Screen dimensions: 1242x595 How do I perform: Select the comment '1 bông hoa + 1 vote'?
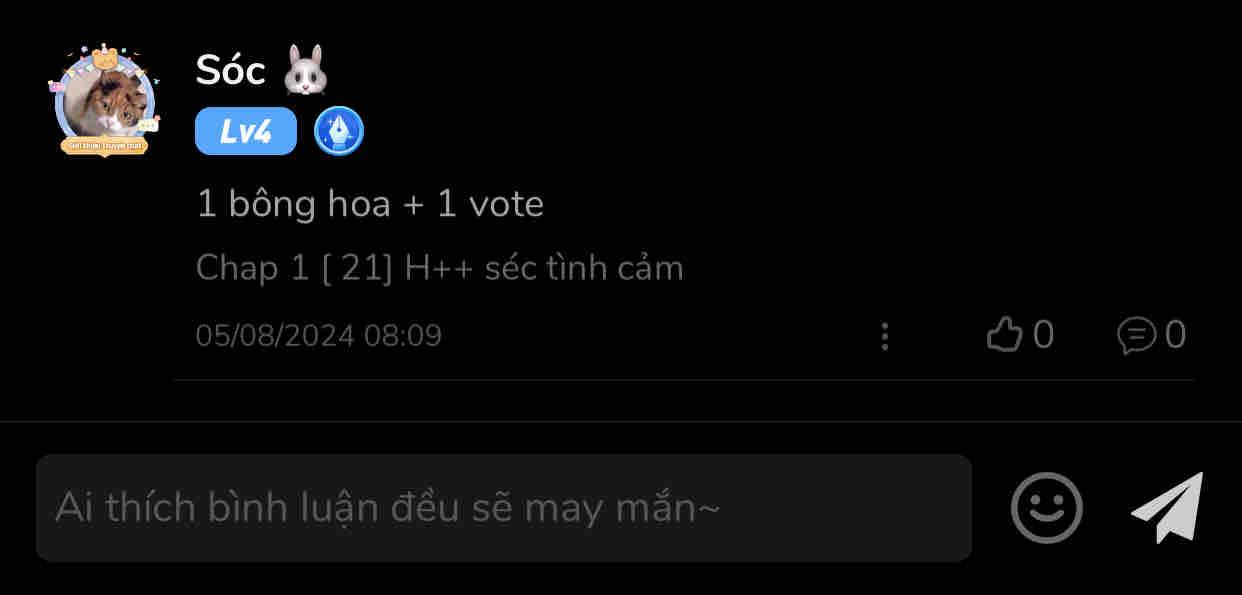370,204
